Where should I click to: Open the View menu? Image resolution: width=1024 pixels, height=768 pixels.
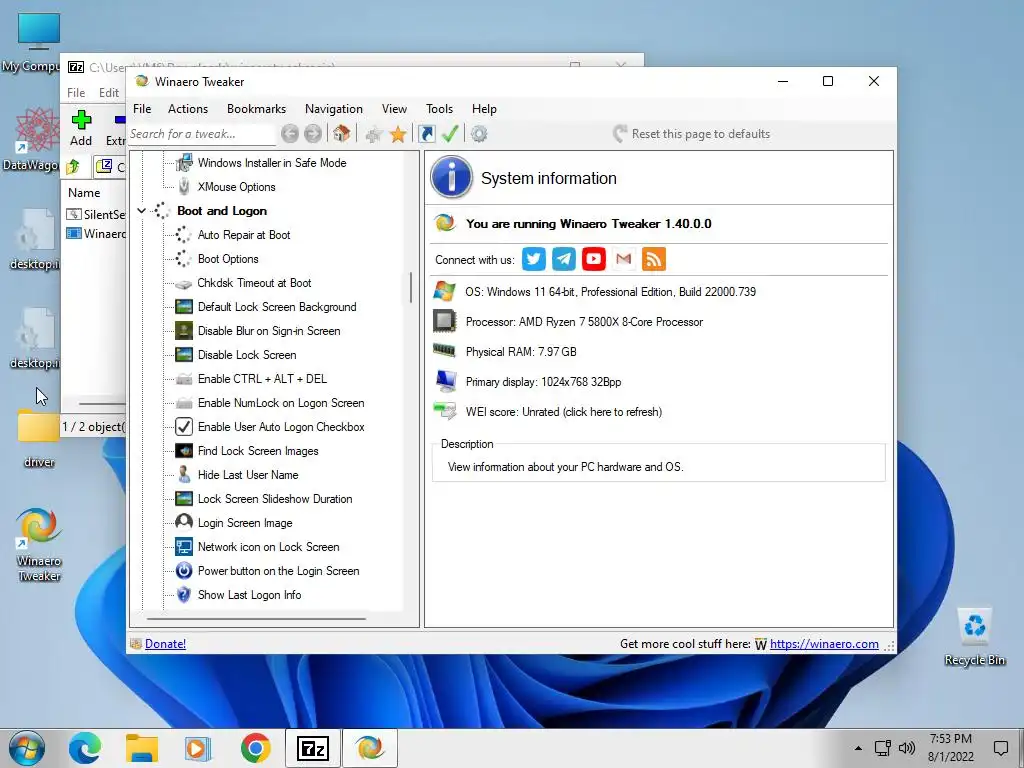click(394, 109)
